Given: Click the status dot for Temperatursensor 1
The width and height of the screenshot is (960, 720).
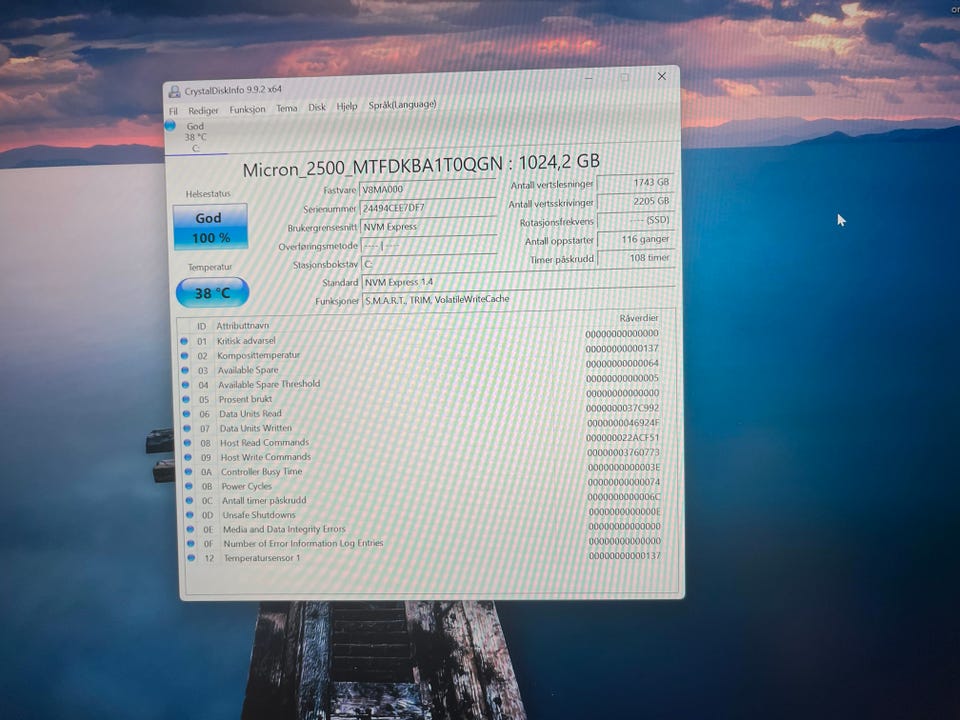Looking at the screenshot, I should pyautogui.click(x=192, y=558).
